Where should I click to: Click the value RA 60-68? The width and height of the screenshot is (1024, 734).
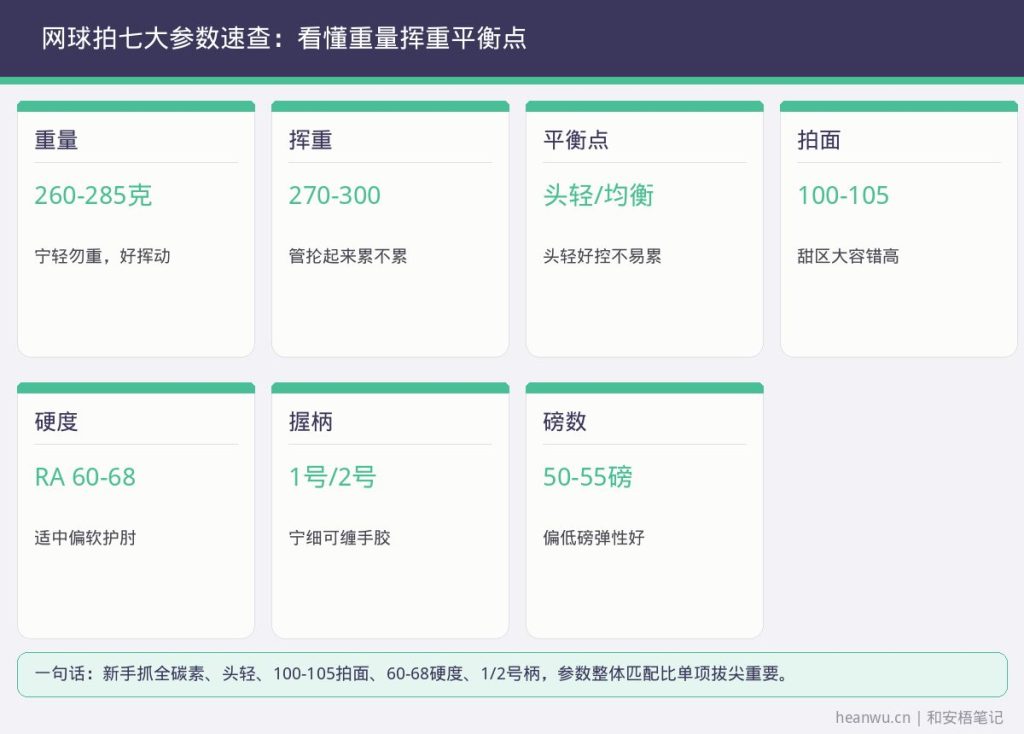pos(85,477)
